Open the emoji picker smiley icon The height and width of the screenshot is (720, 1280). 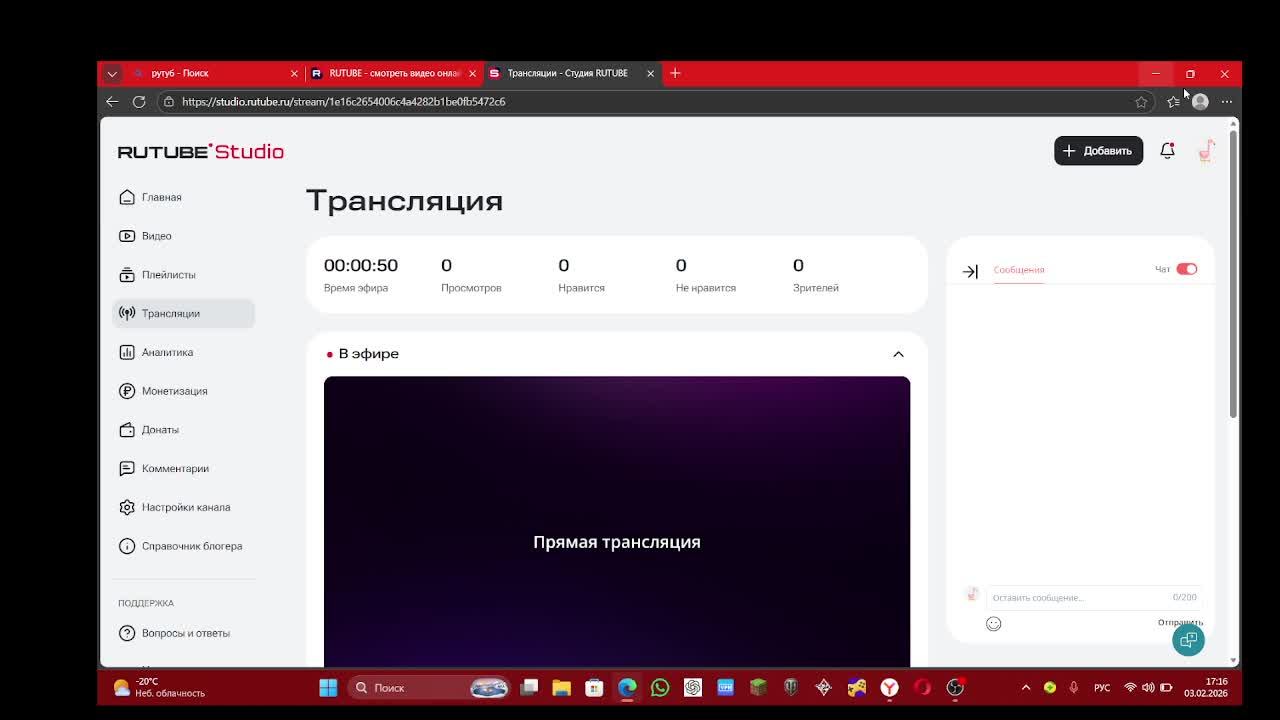pyautogui.click(x=993, y=624)
